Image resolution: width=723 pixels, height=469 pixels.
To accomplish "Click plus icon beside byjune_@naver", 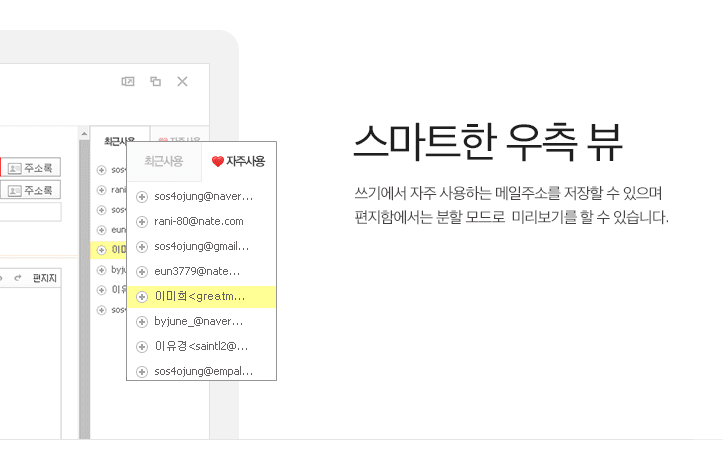I will tap(142, 322).
